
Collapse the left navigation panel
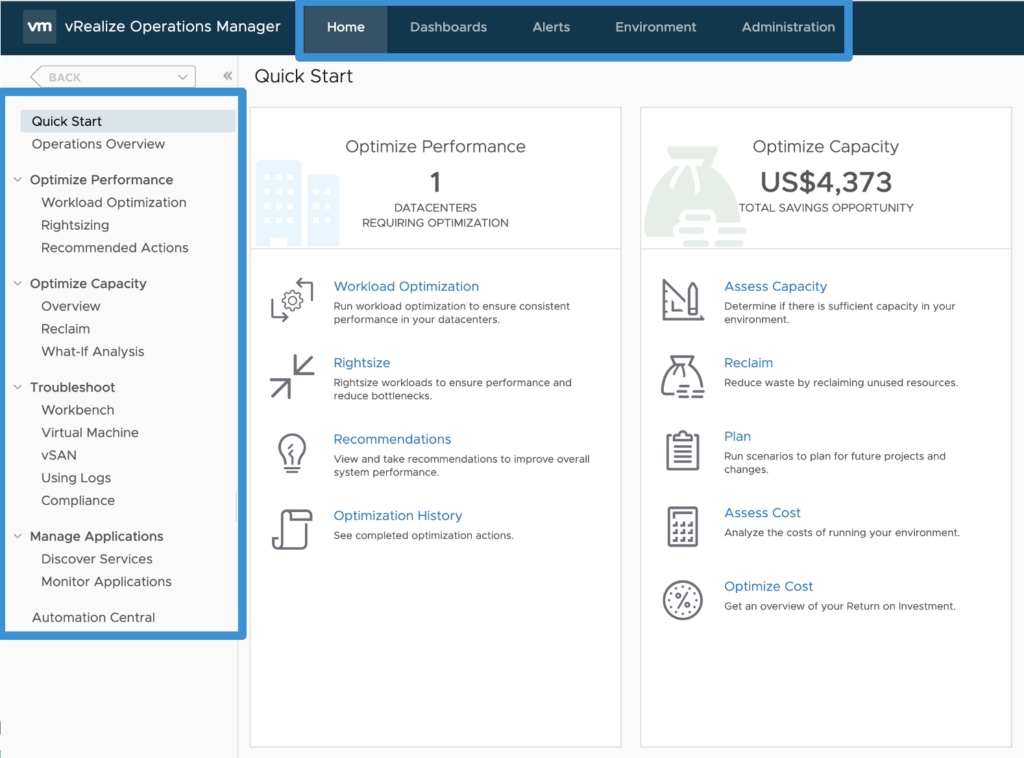click(228, 76)
